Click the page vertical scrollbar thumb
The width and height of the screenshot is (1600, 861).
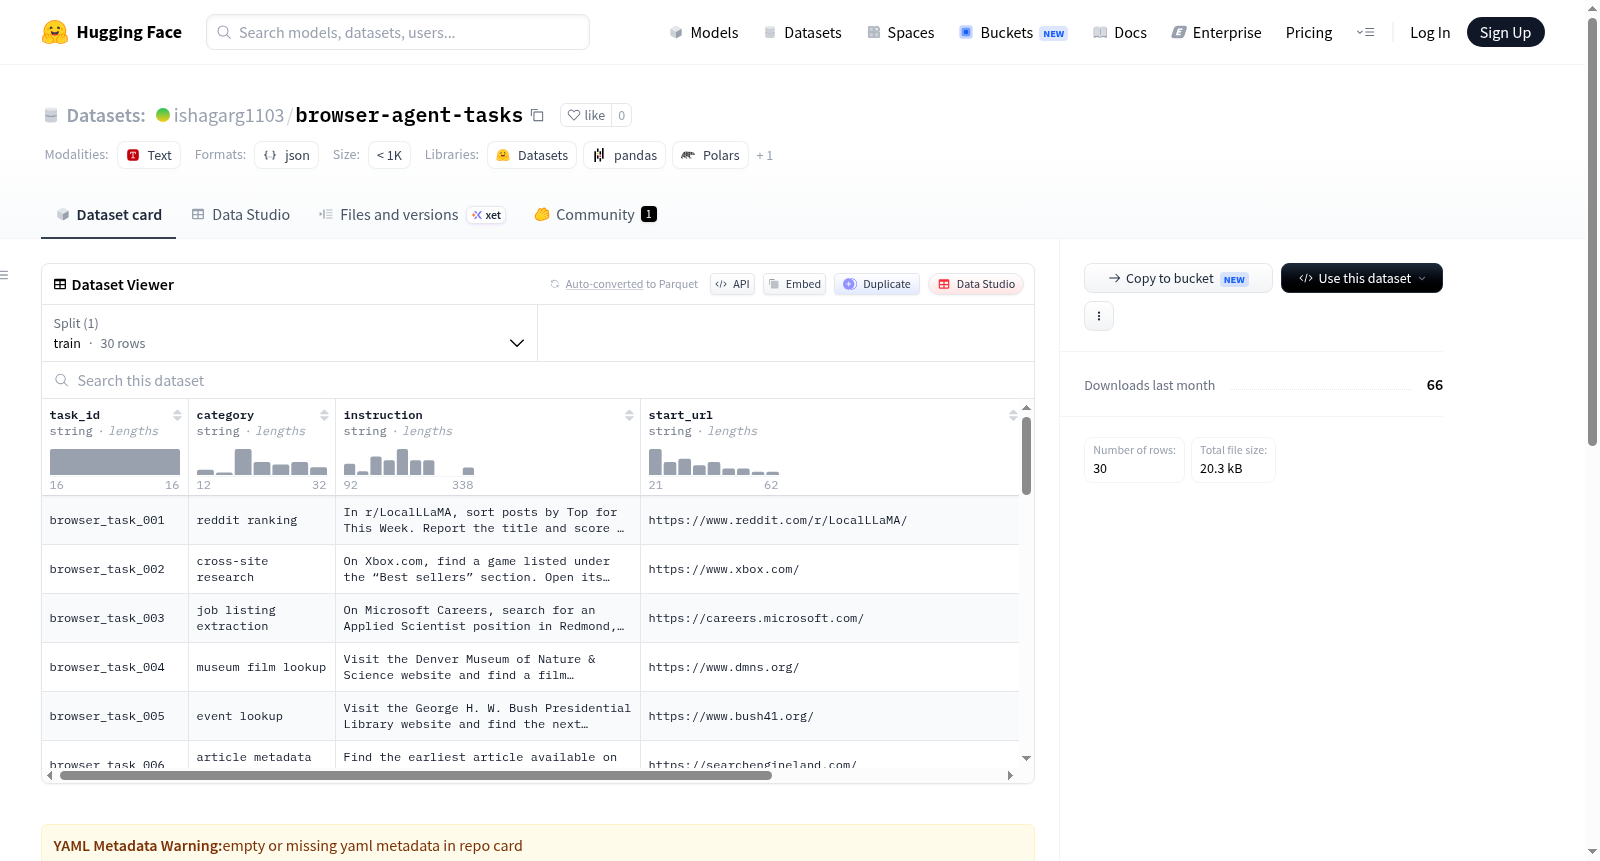coord(1592,230)
